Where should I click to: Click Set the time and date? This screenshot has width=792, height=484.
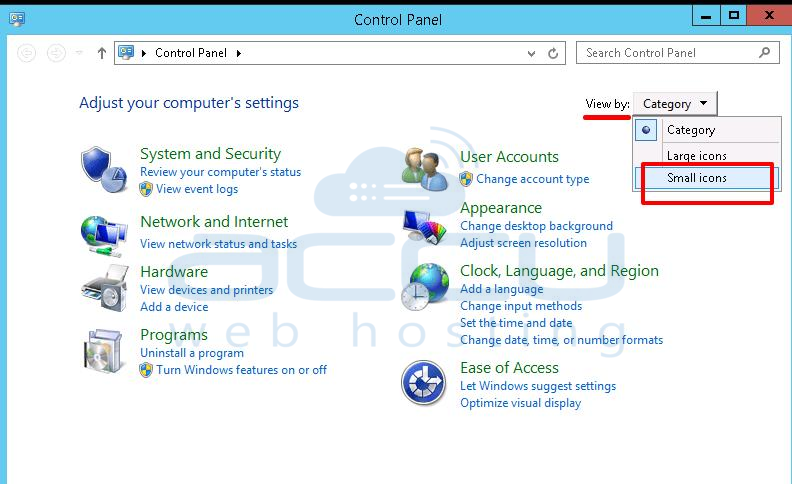pos(516,323)
